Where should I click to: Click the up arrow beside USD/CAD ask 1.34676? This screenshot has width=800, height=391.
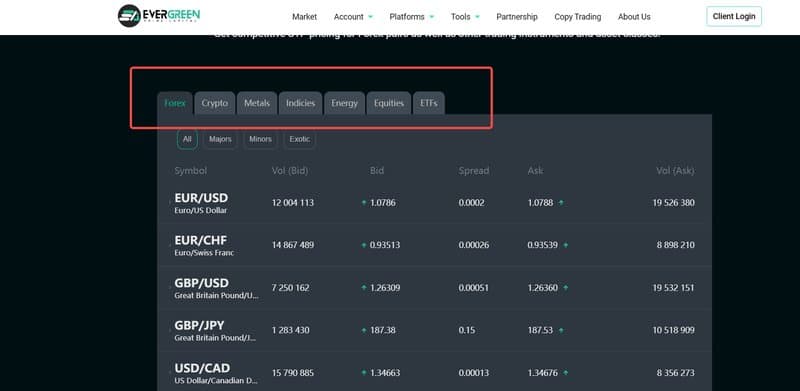[565, 373]
